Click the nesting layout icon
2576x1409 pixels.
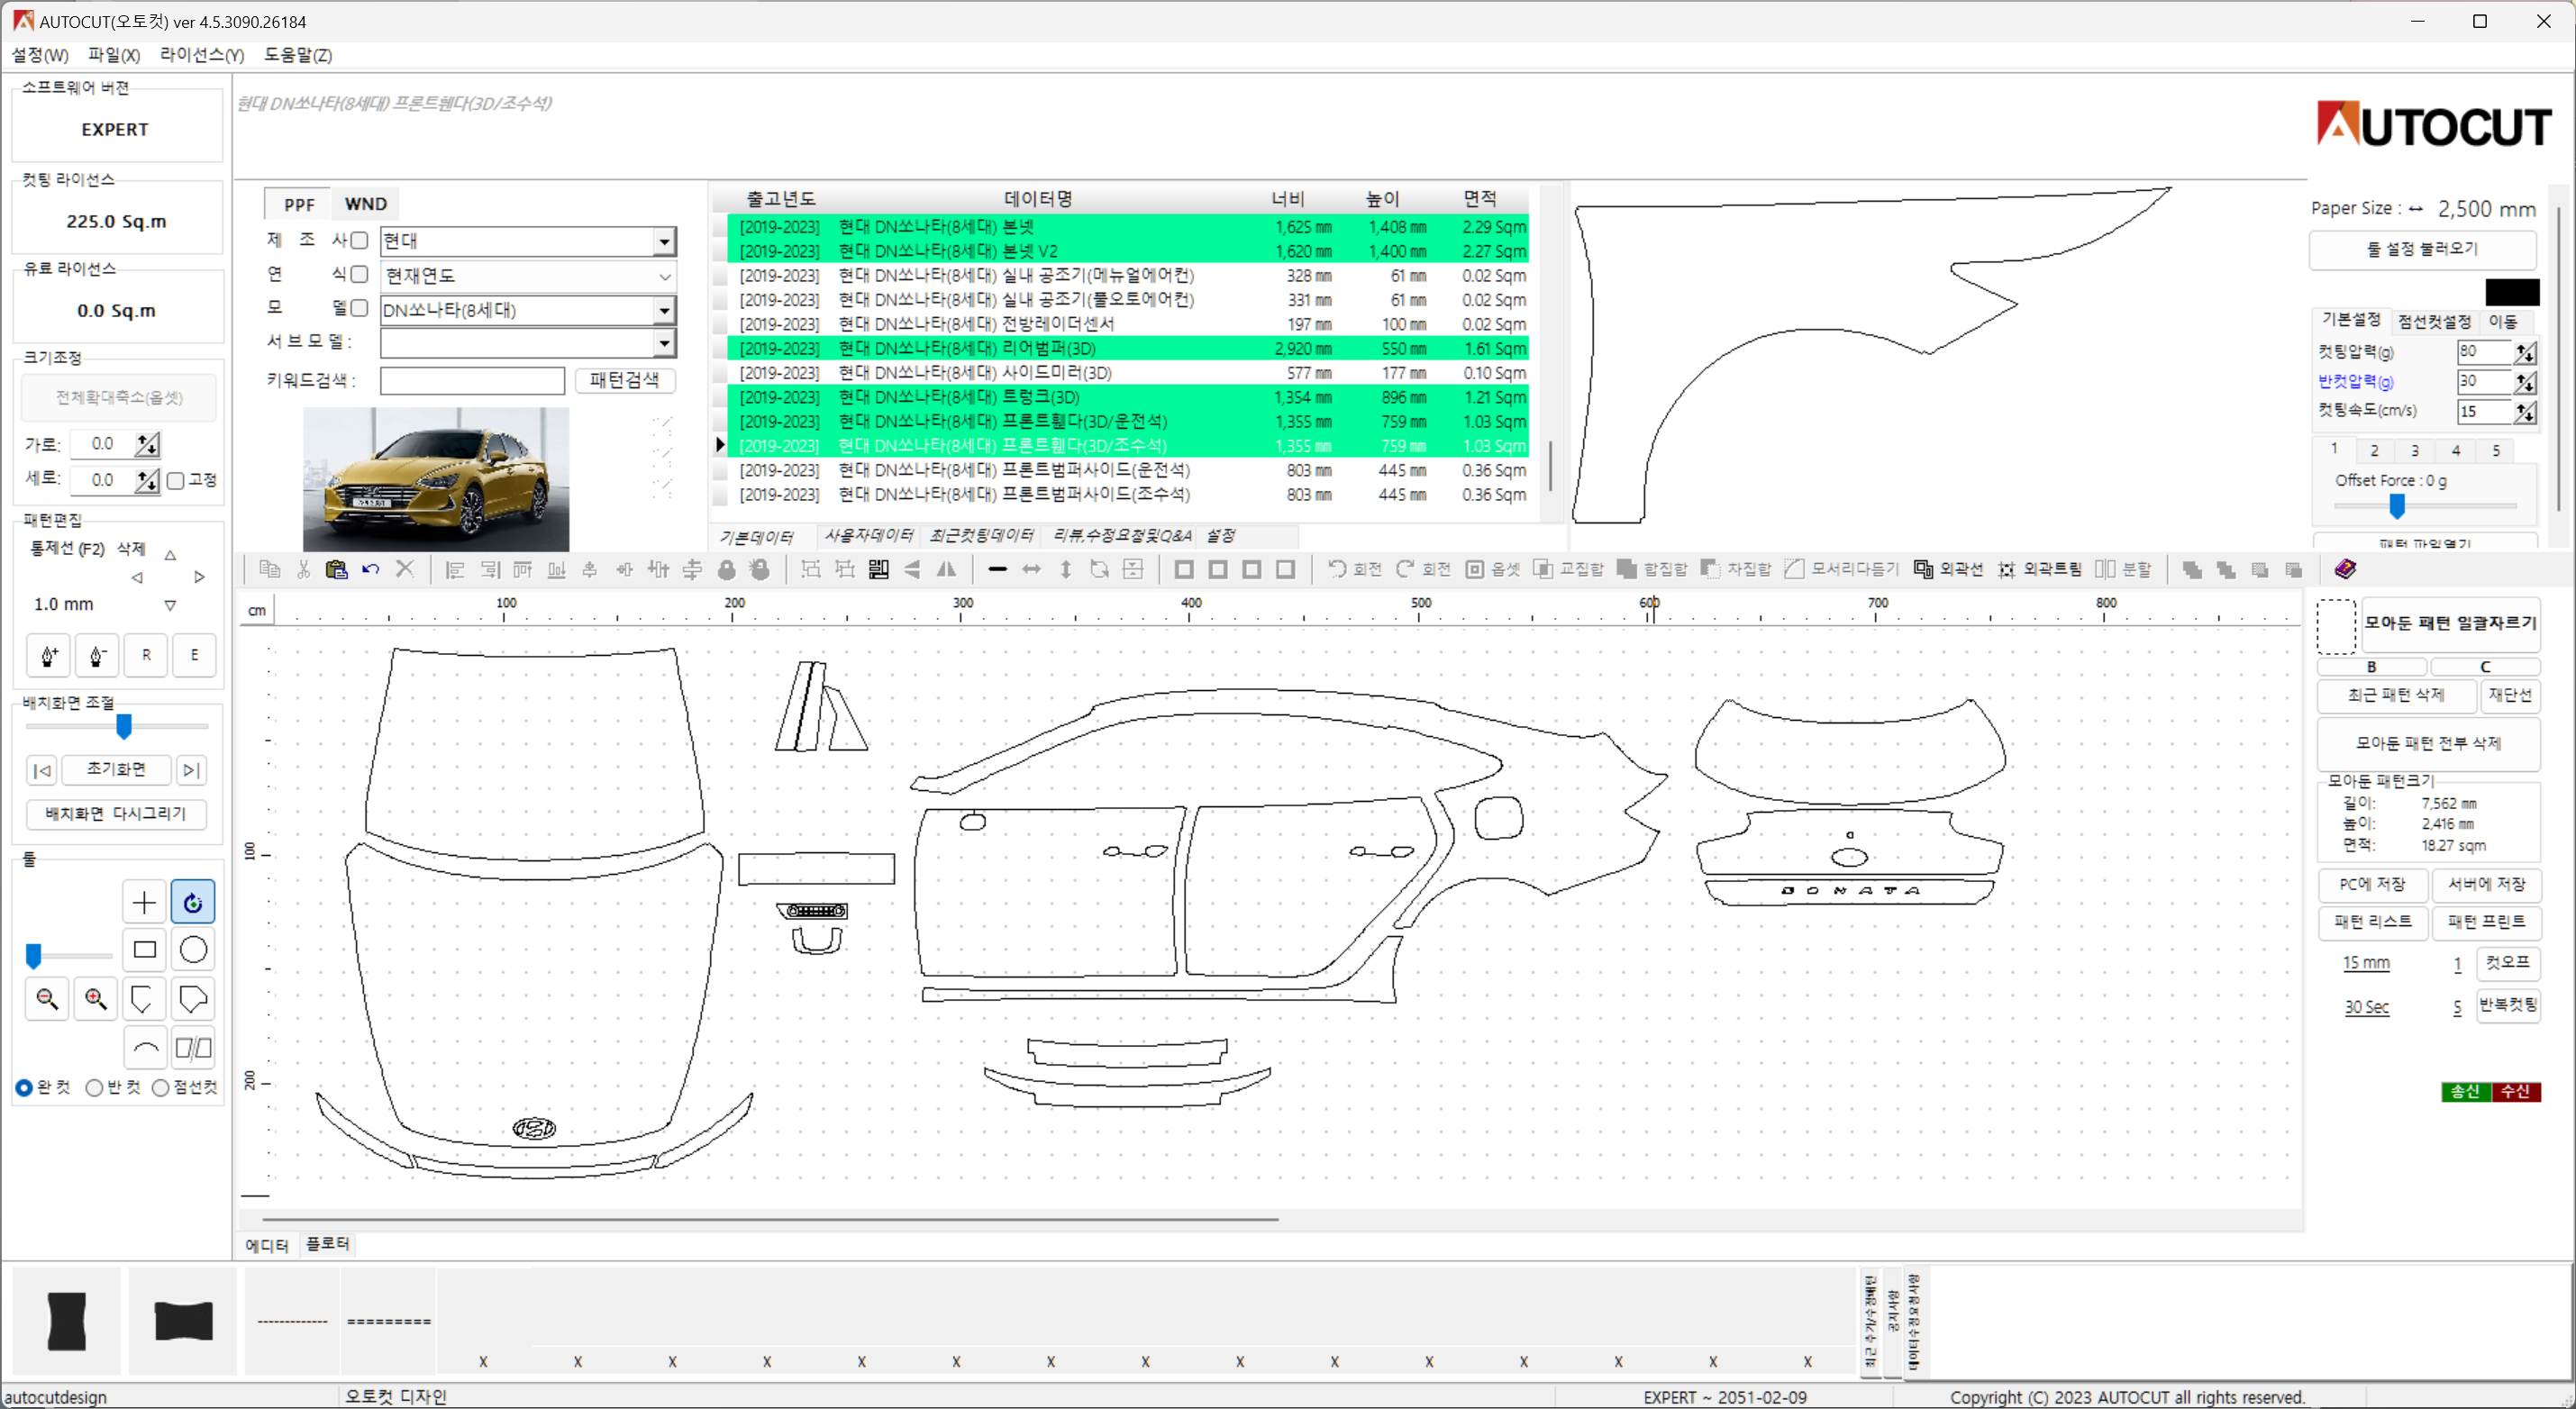pos(879,570)
